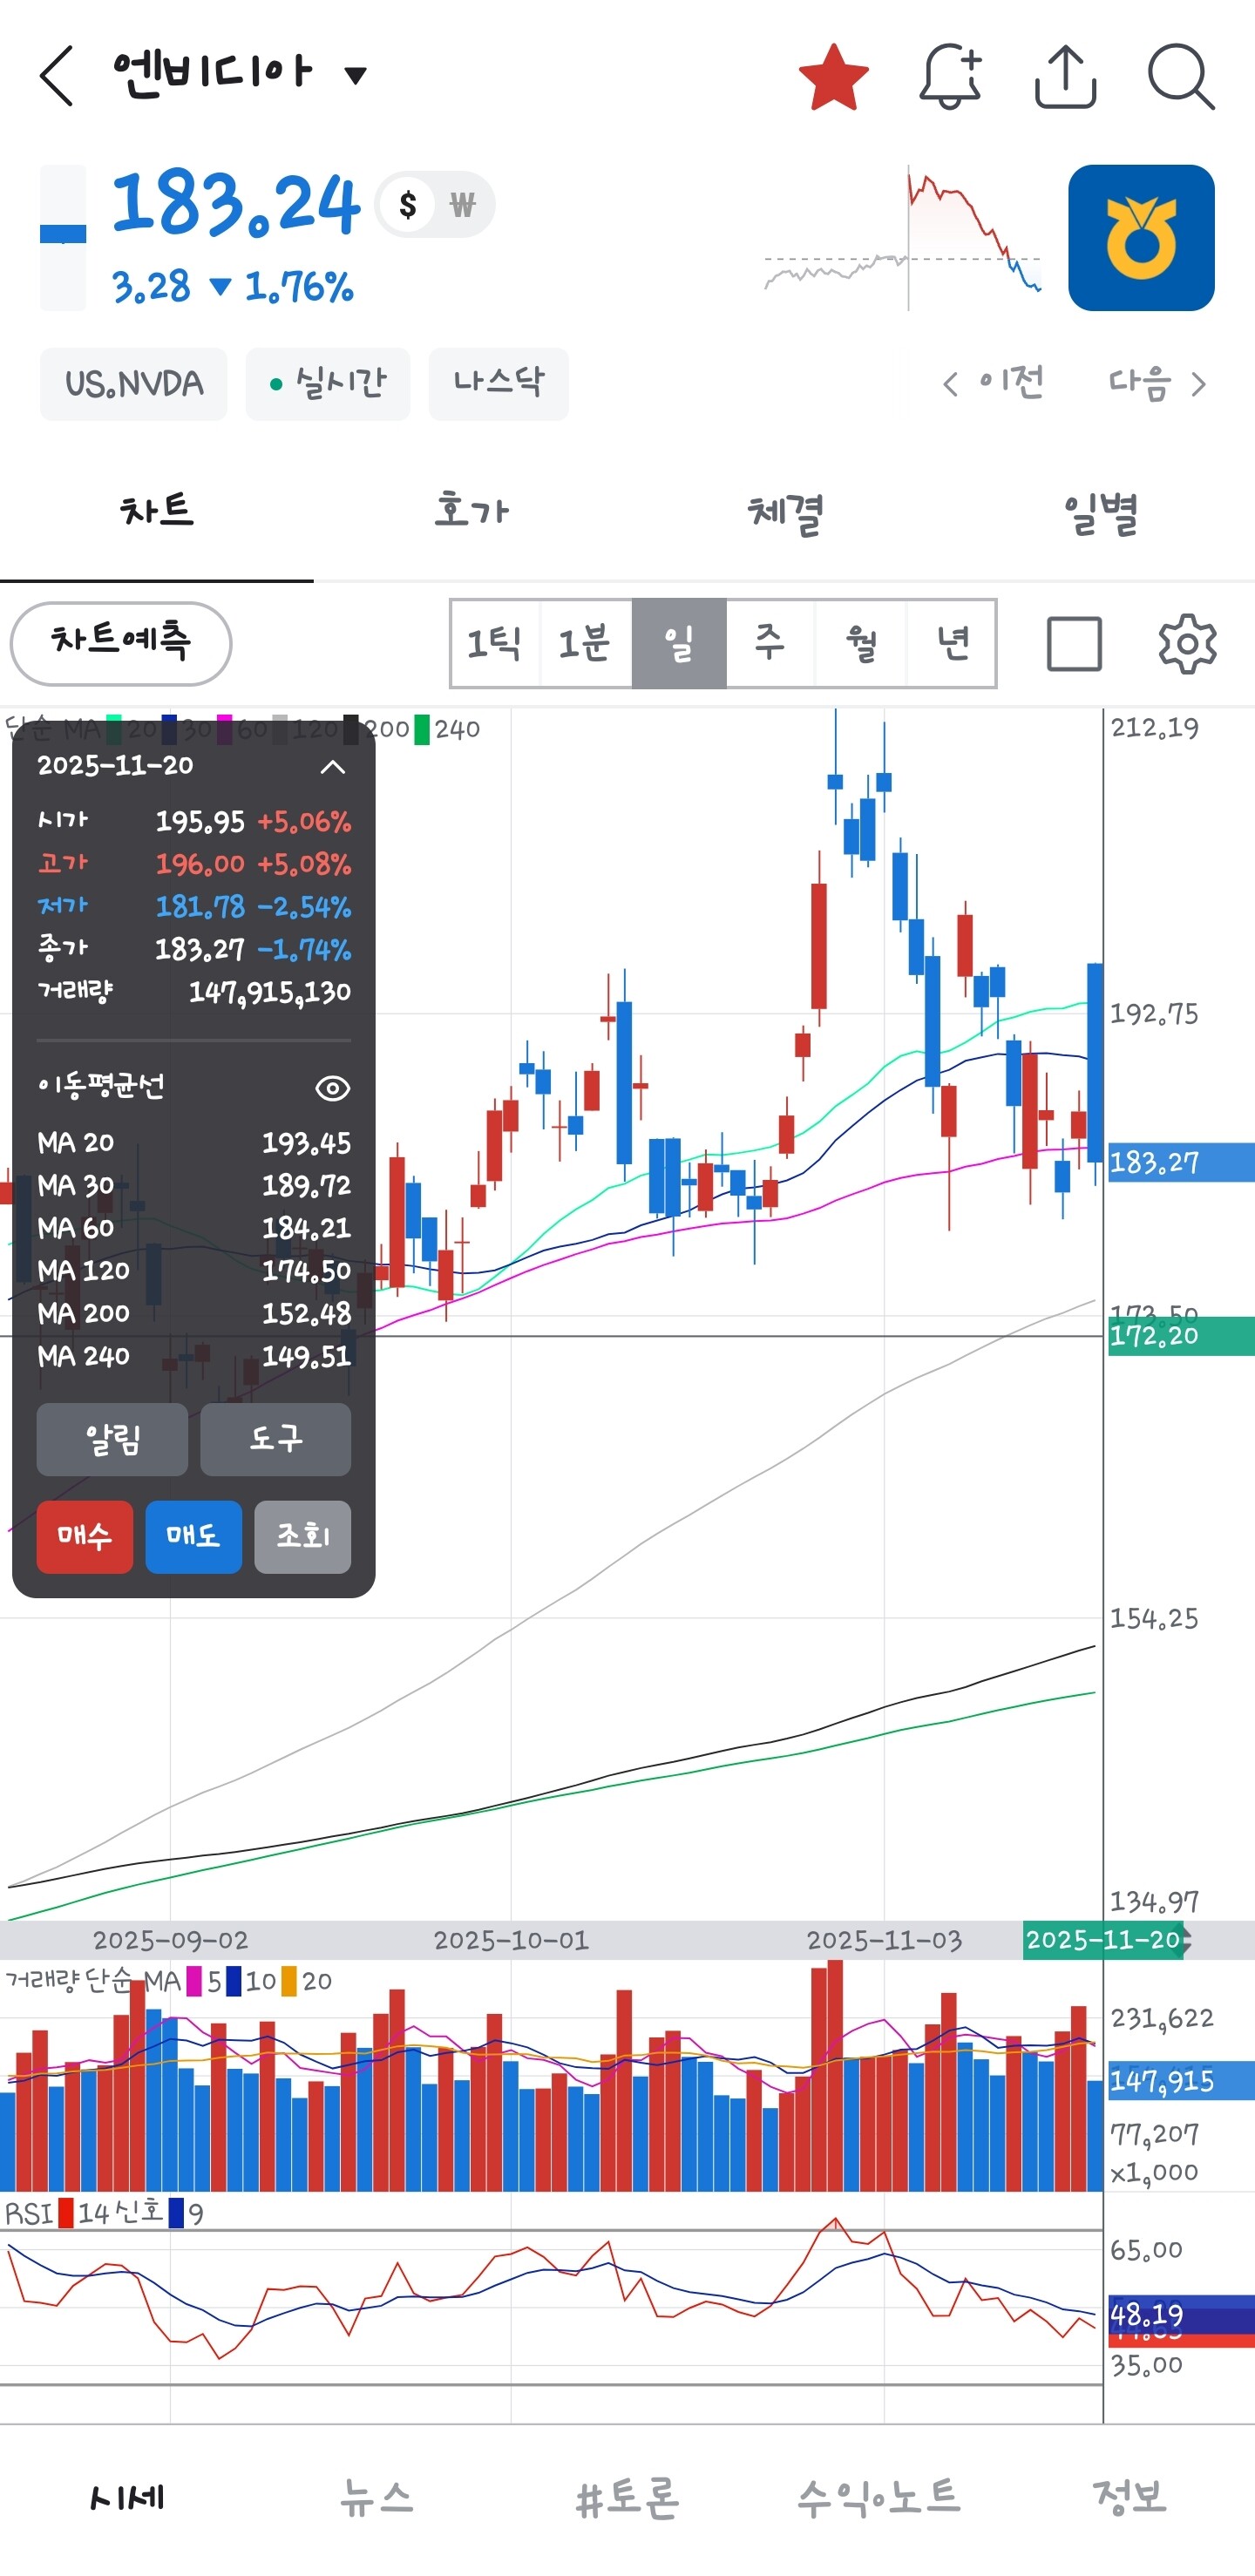Select the 1틱 chart interval
Image resolution: width=1255 pixels, height=2576 pixels.
pyautogui.click(x=495, y=643)
